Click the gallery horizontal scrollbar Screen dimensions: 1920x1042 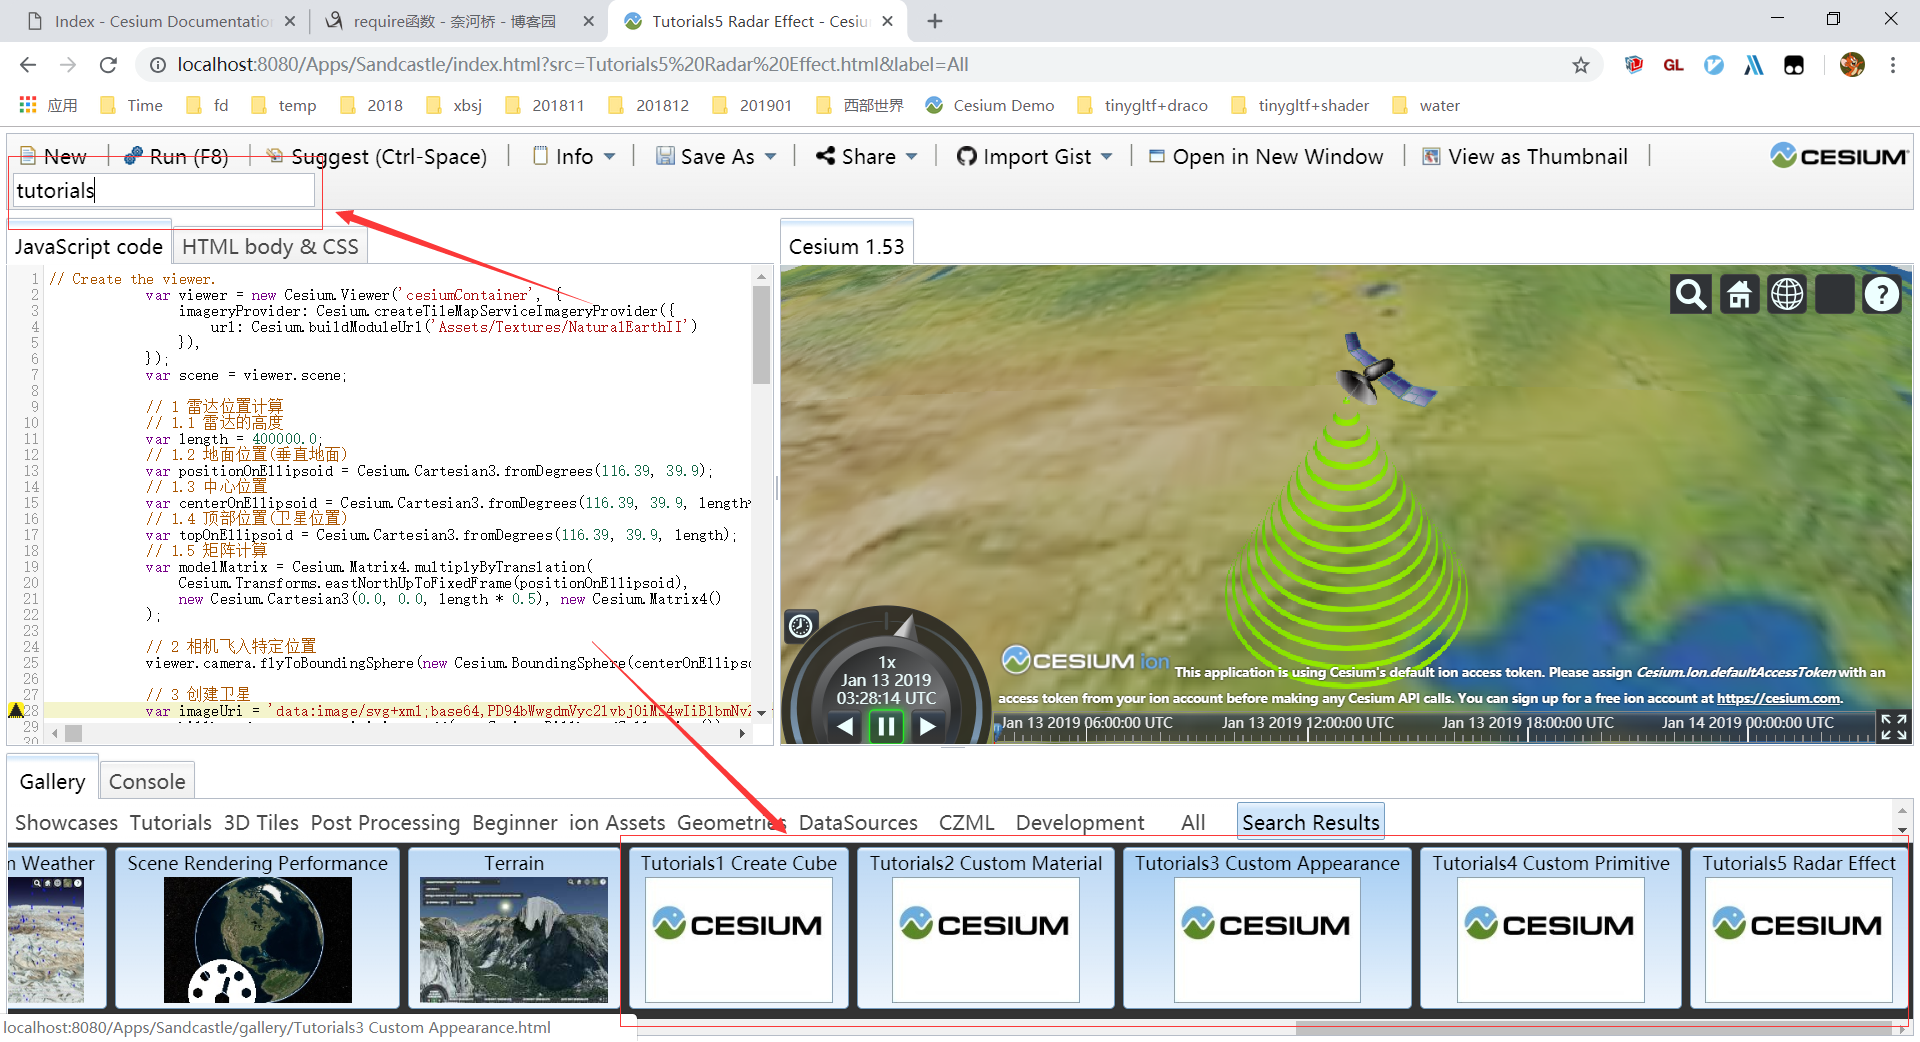click(1593, 1027)
